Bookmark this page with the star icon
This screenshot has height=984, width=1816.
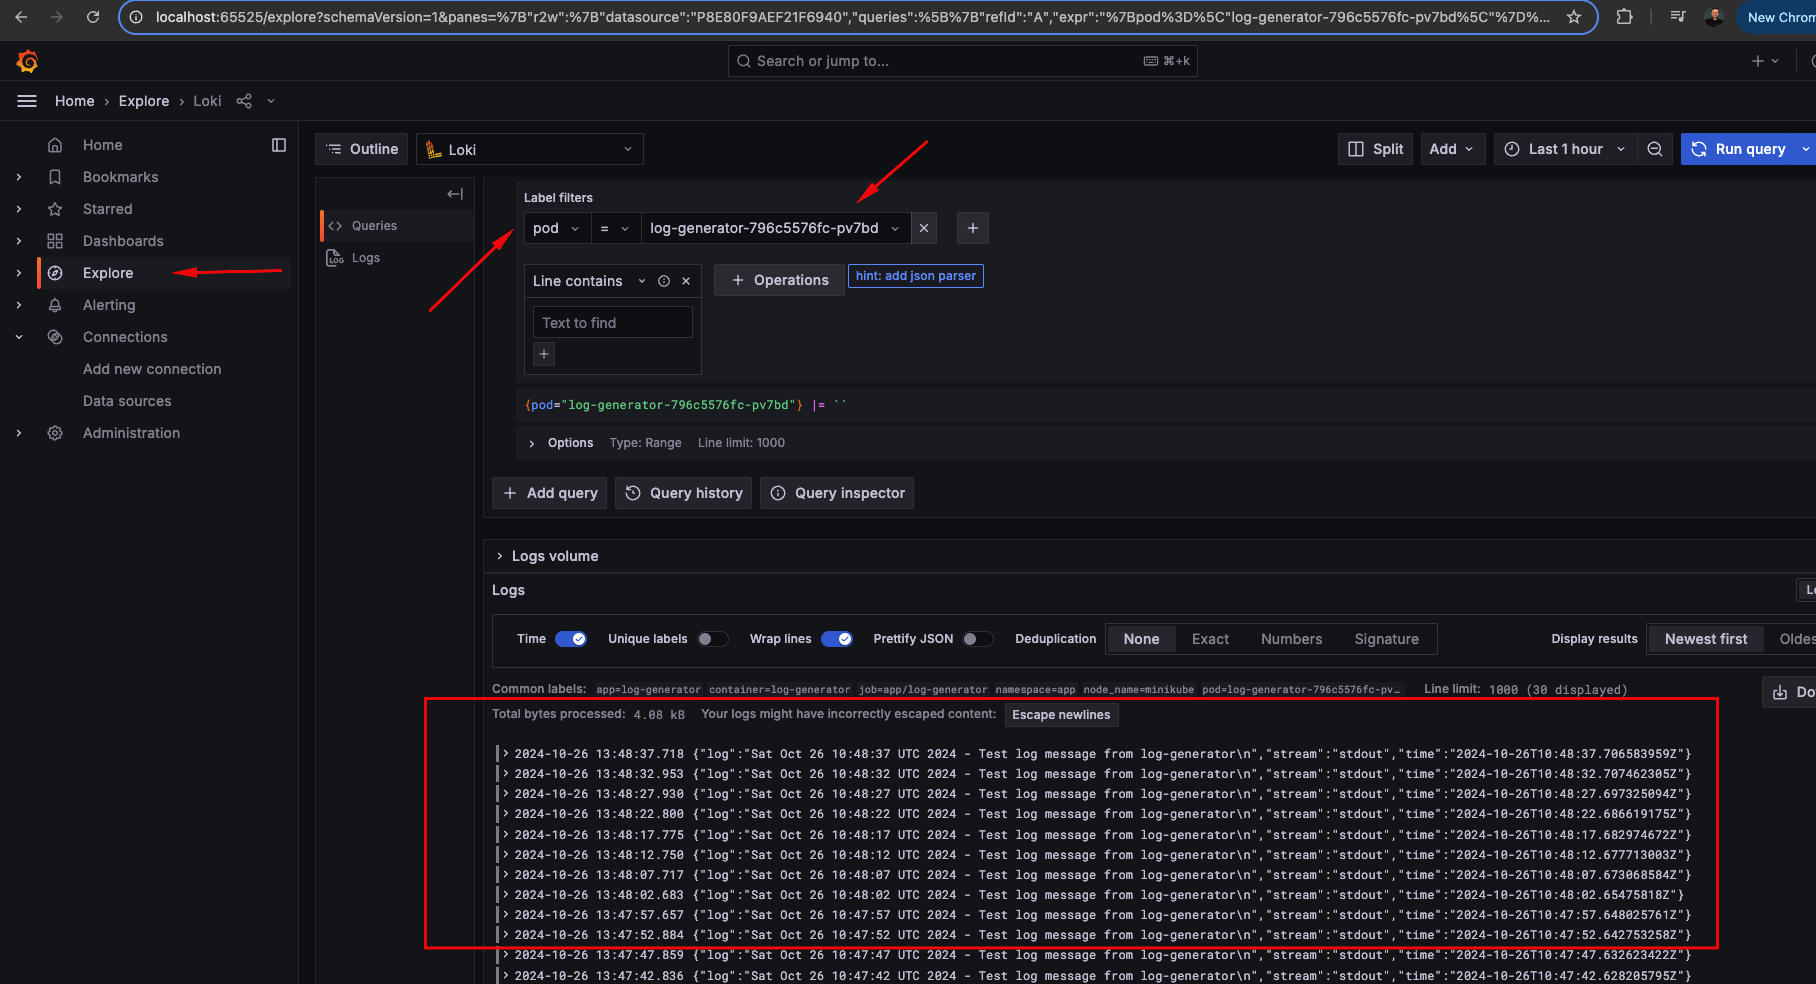[1574, 17]
